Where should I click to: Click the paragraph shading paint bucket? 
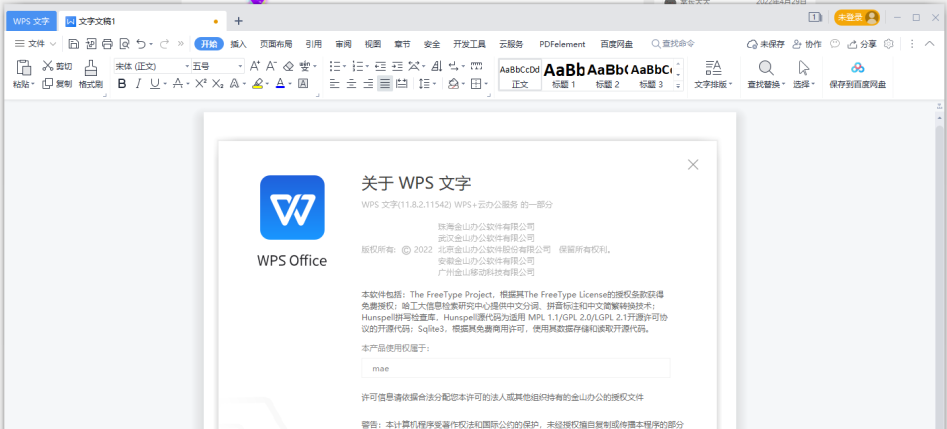454,84
